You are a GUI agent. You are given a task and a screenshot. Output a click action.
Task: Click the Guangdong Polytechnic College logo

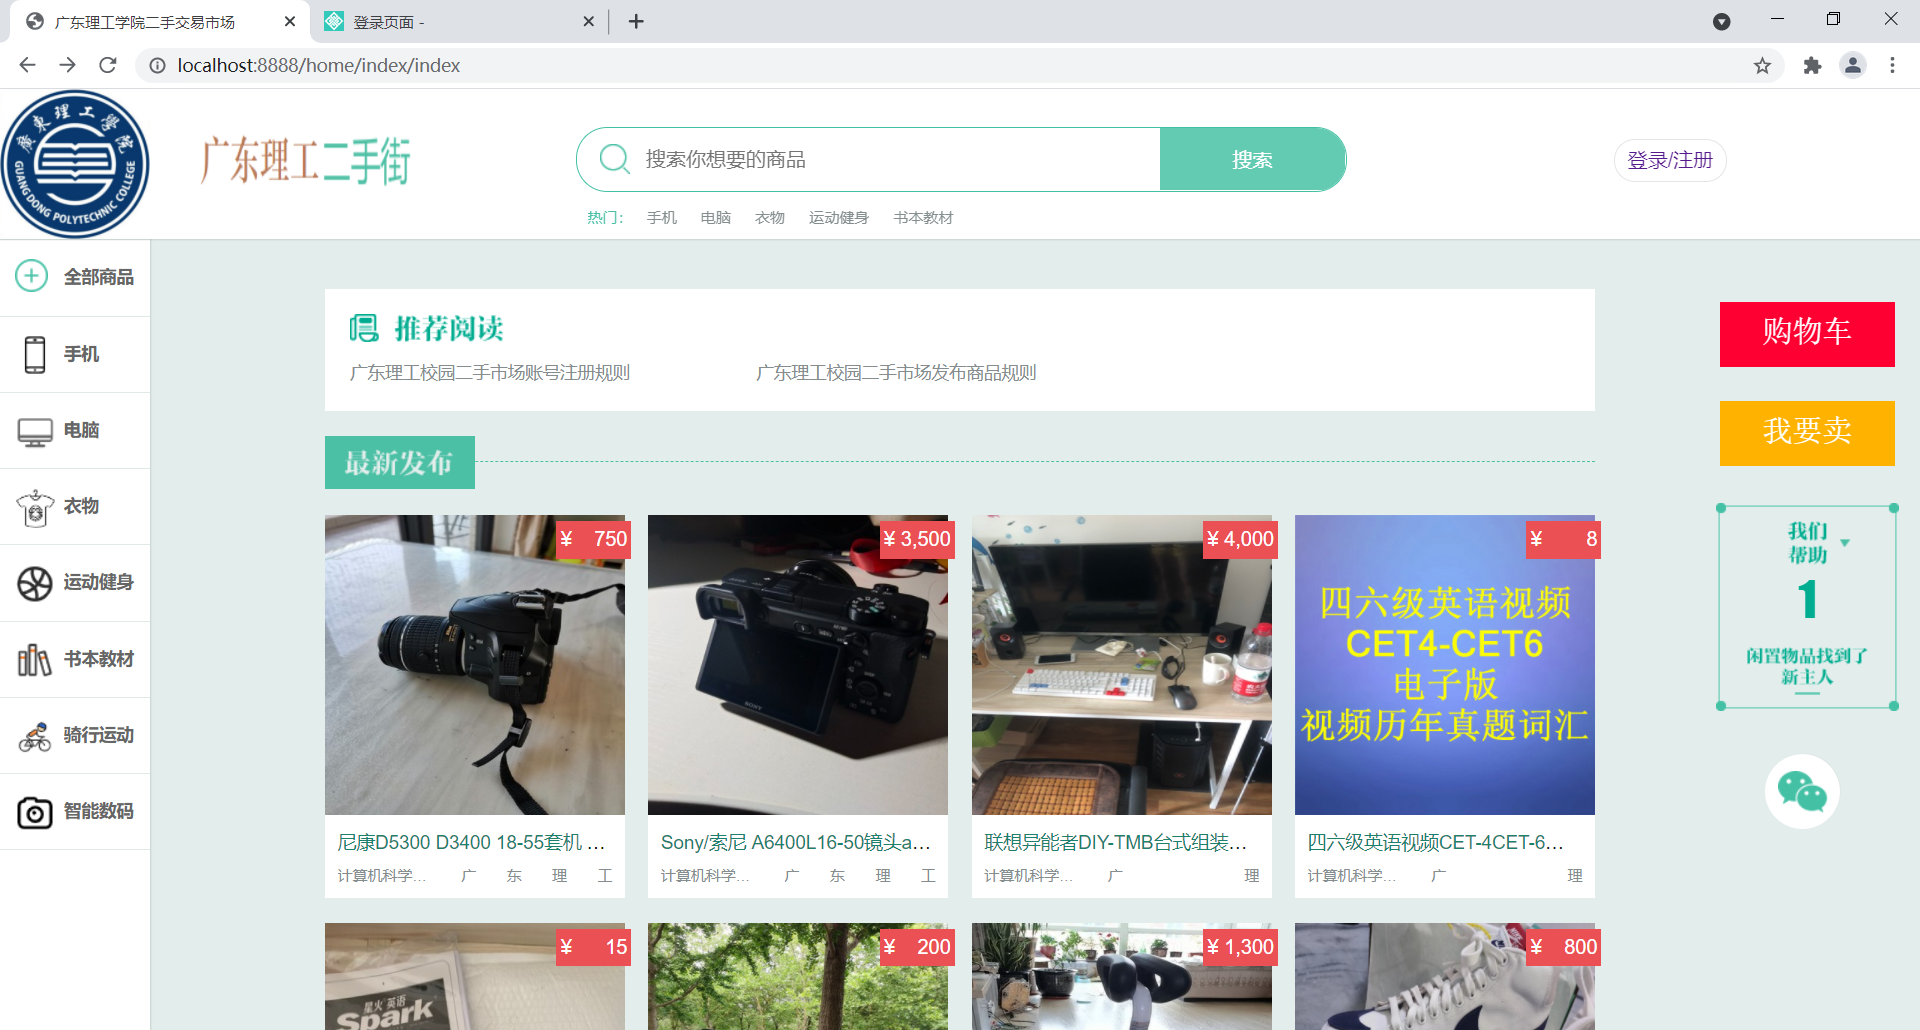point(75,164)
